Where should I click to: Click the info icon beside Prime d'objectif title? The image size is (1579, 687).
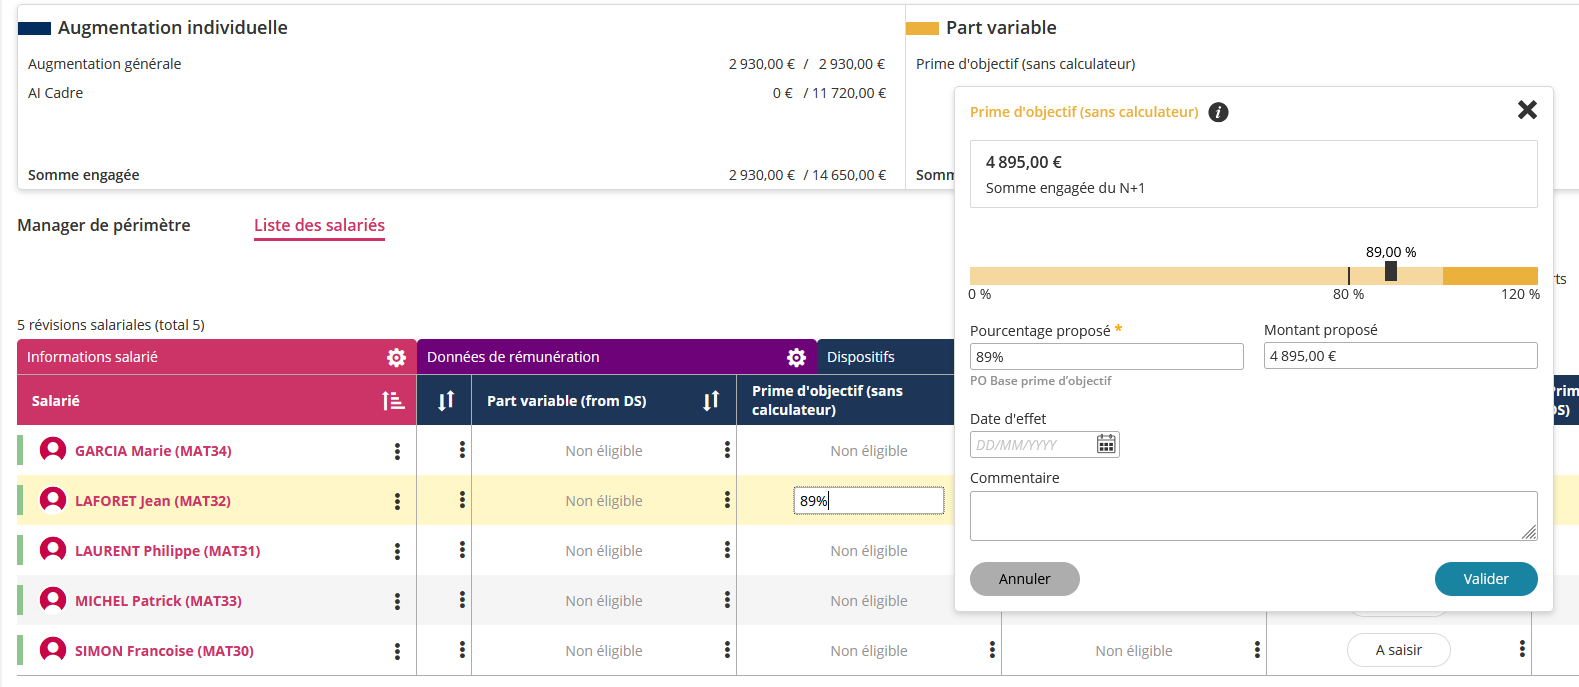tap(1218, 112)
